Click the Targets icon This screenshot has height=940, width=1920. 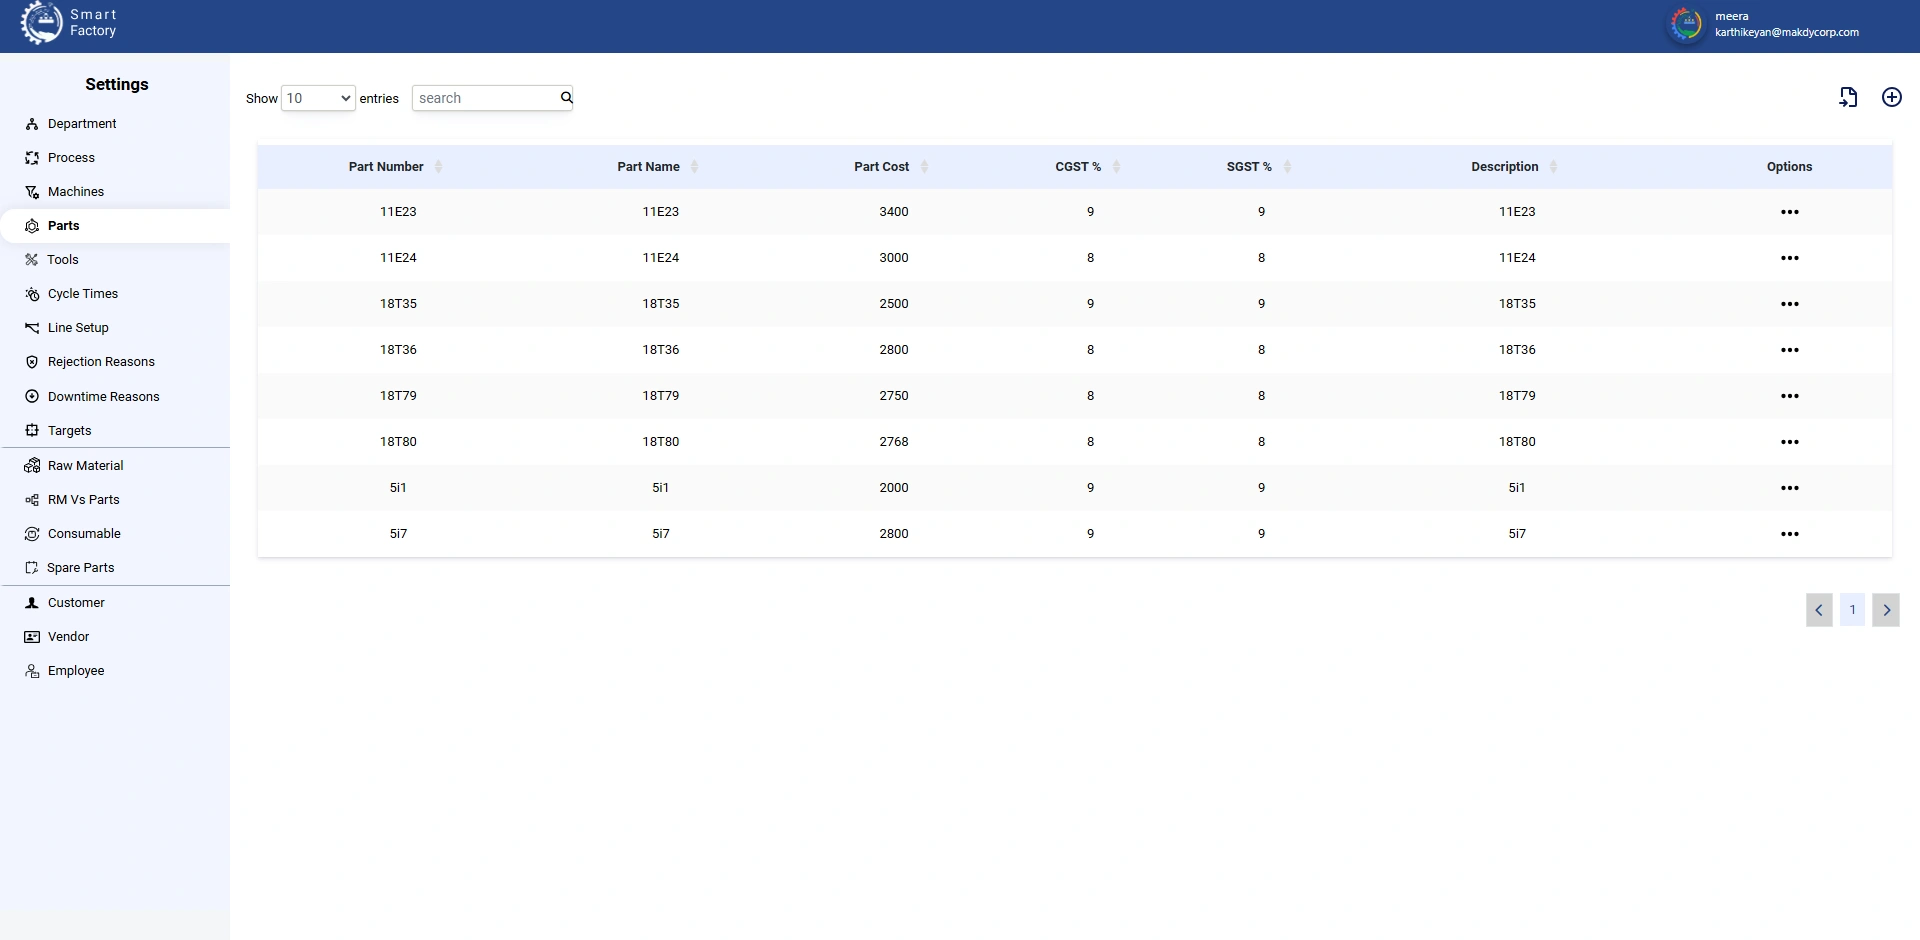[x=32, y=431]
